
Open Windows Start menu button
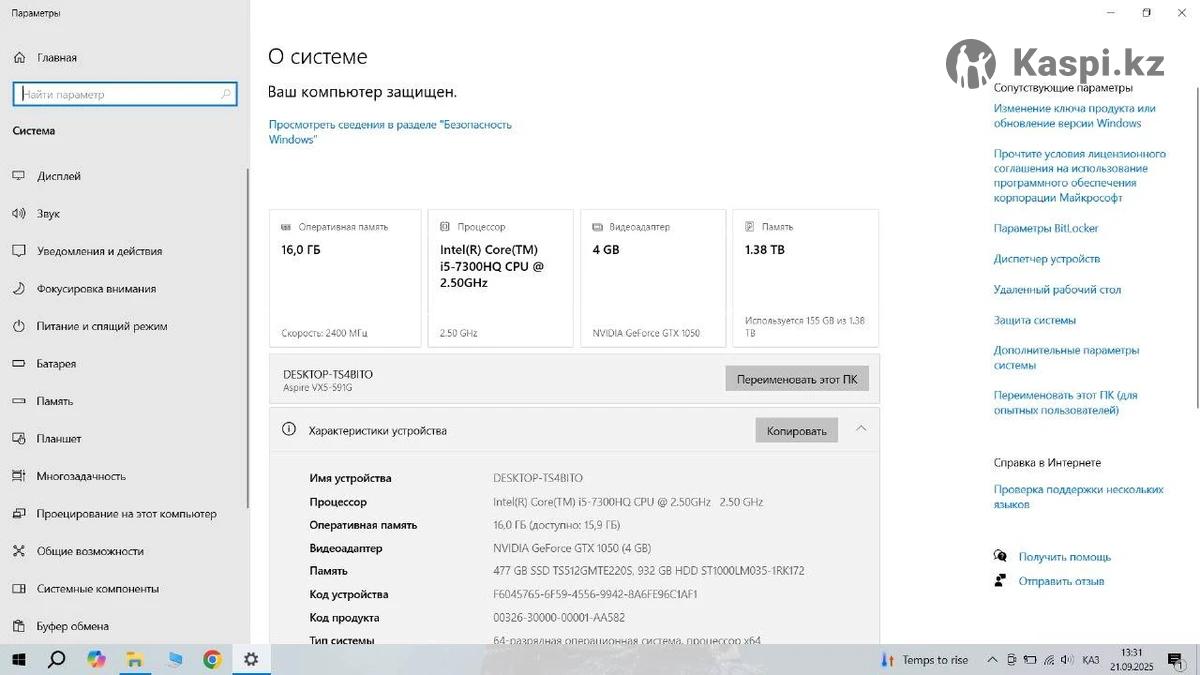click(x=18, y=659)
